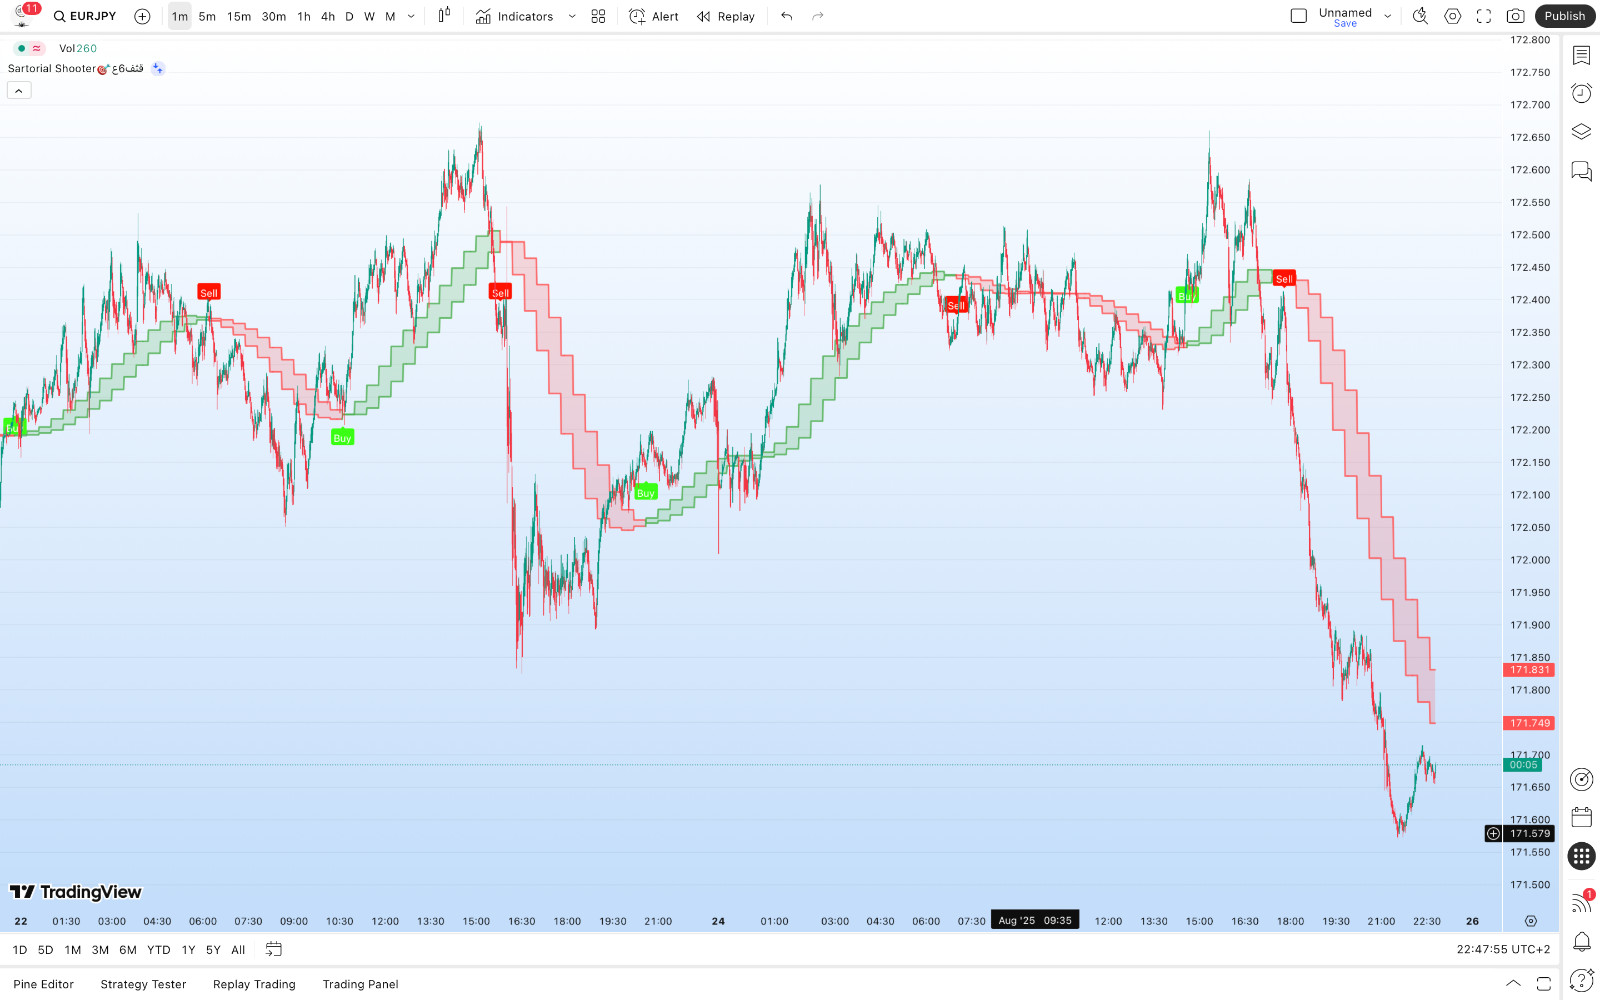Open chart settings gear icon

pyautogui.click(x=1453, y=16)
